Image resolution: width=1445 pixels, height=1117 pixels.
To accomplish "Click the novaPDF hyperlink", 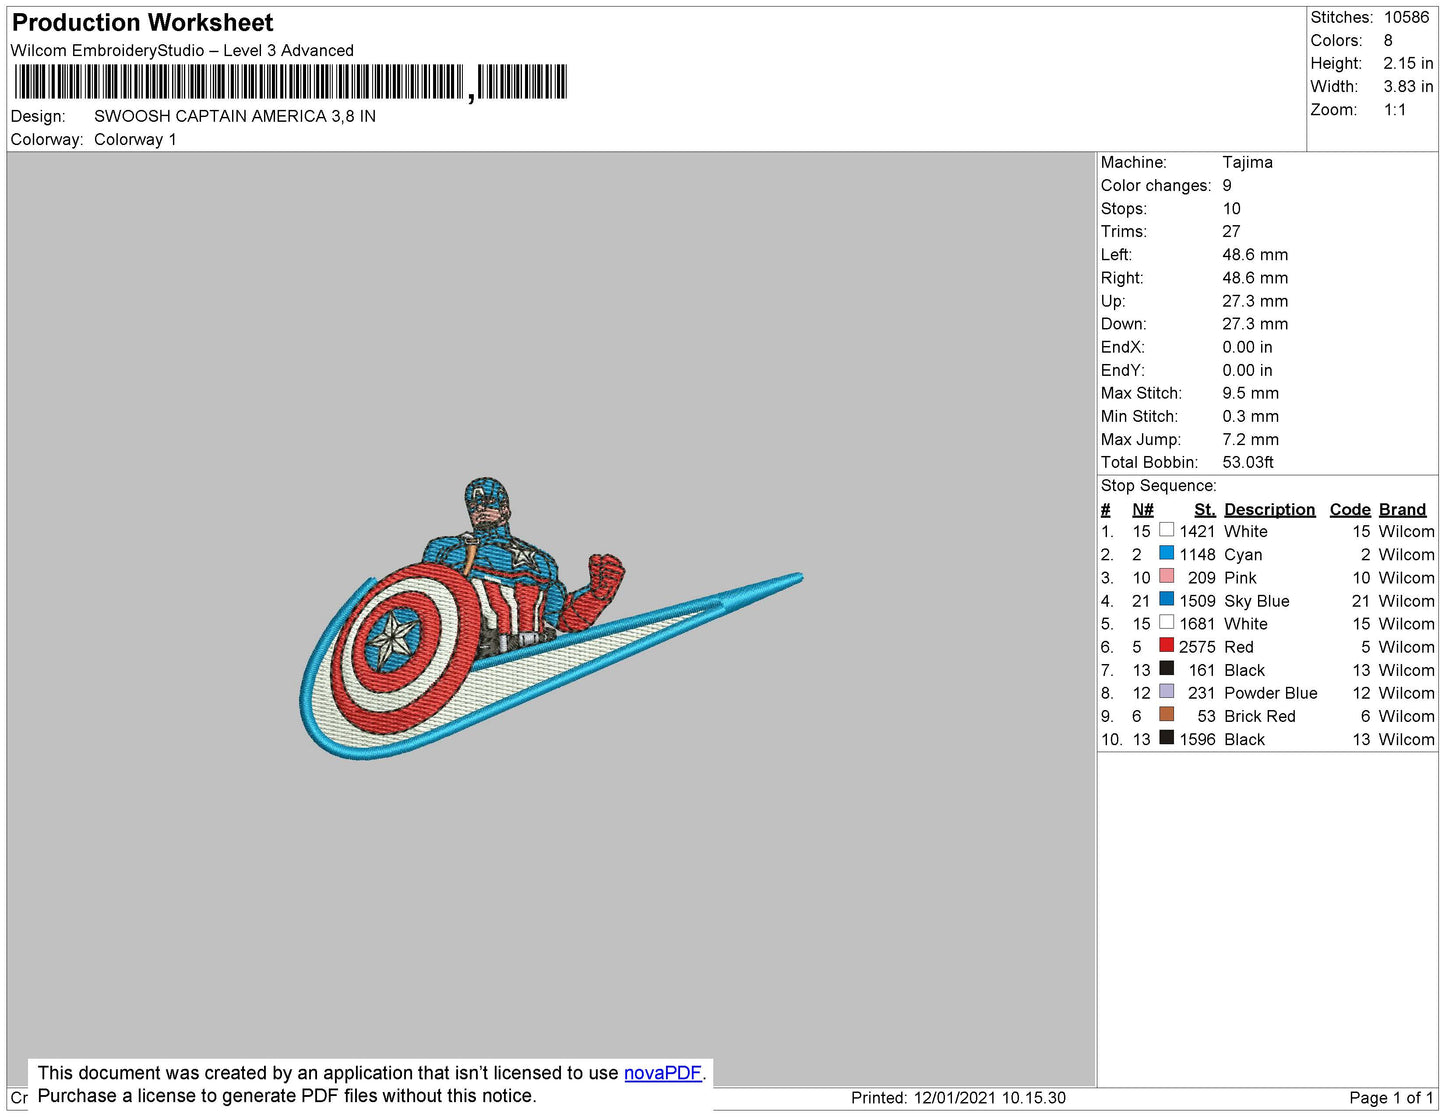I will click(x=662, y=1073).
